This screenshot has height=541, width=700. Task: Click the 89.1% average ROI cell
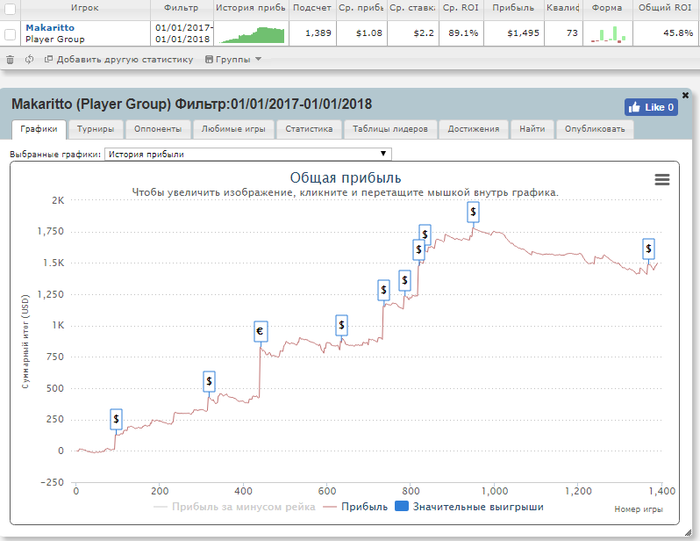[x=461, y=33]
